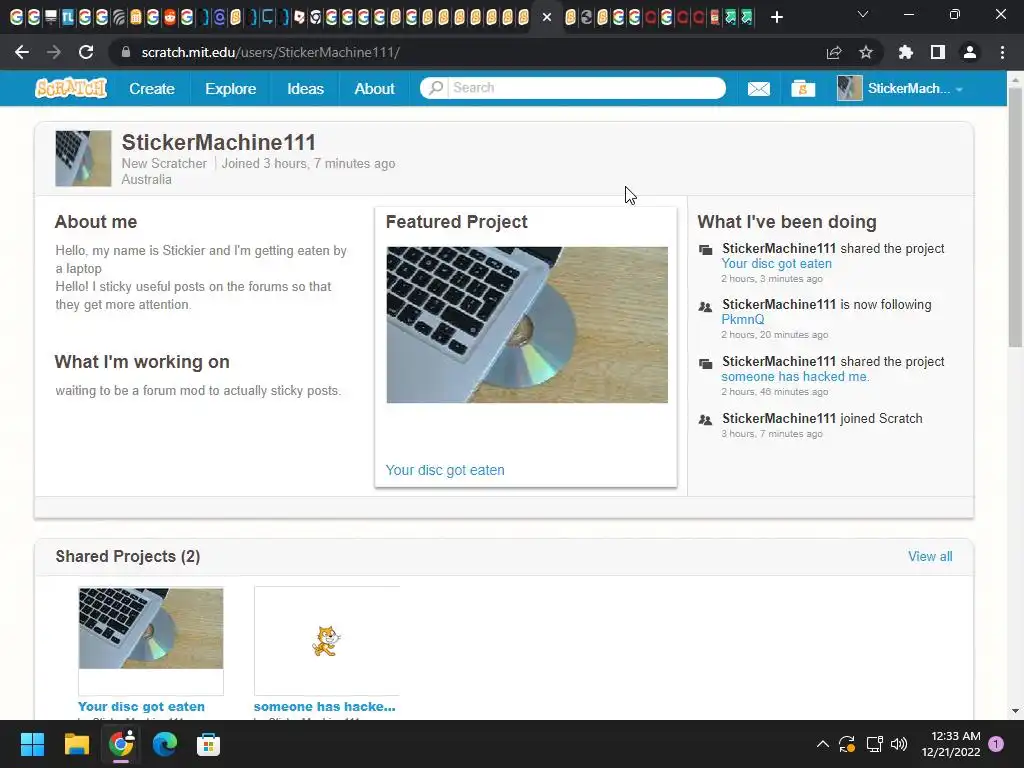
Task: Open 'Your disc got eaten' activity link
Action: pos(776,264)
